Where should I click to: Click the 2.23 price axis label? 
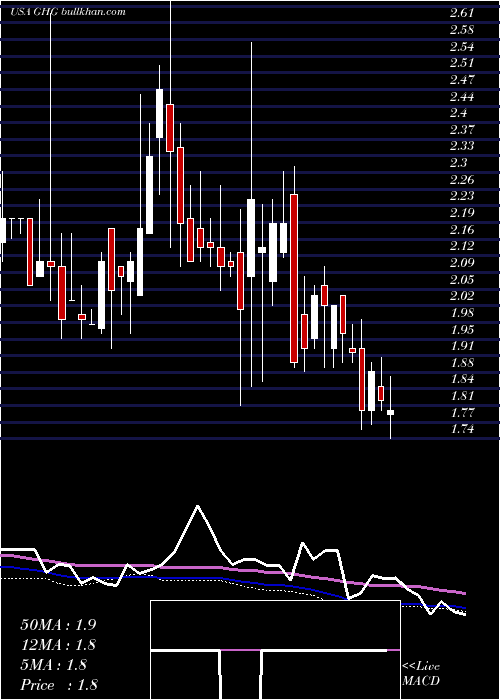(x=461, y=196)
